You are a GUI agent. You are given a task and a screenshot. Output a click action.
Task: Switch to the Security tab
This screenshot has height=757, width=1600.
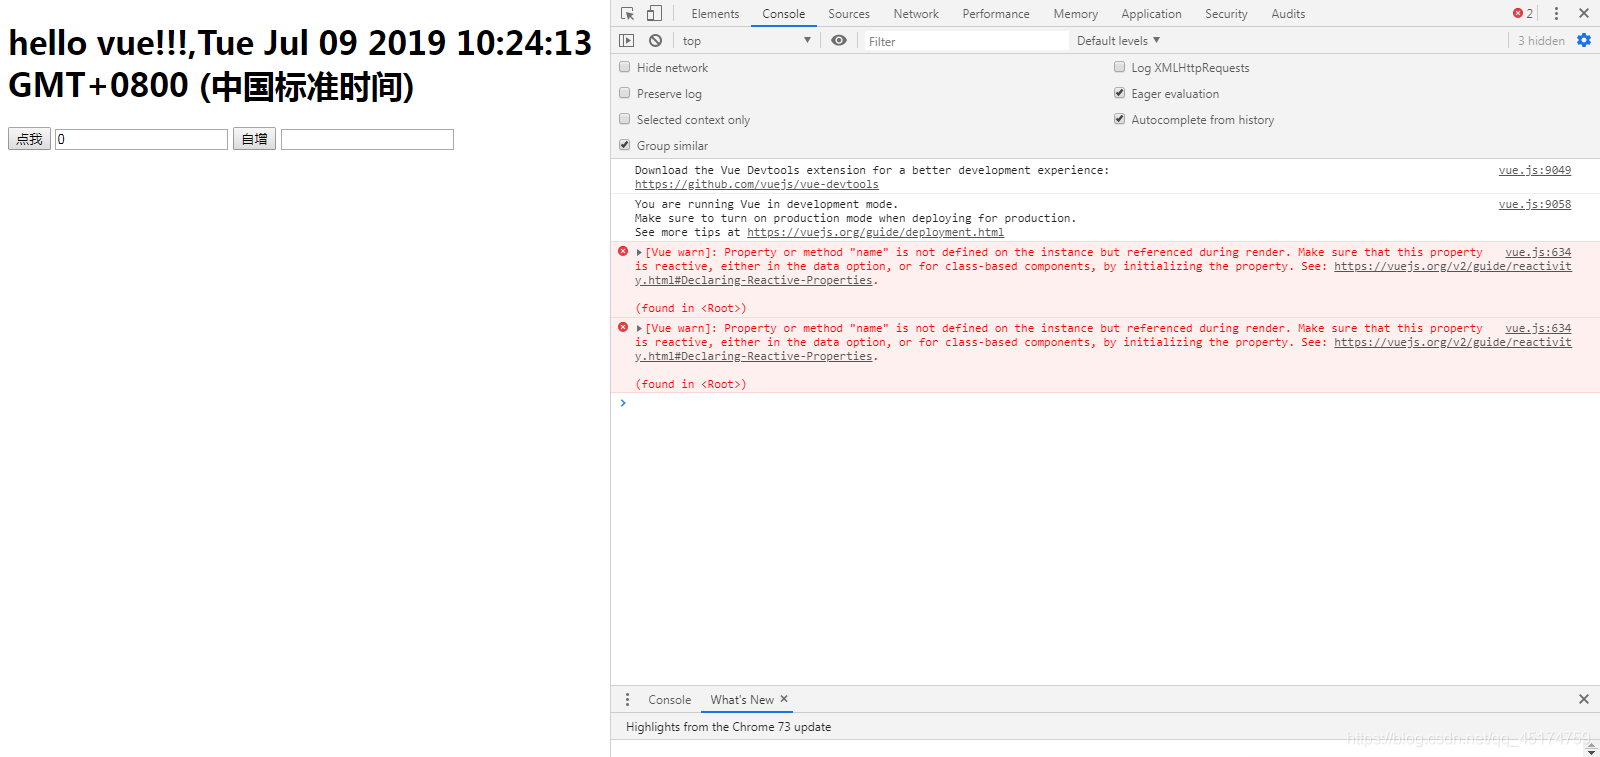[x=1226, y=14]
